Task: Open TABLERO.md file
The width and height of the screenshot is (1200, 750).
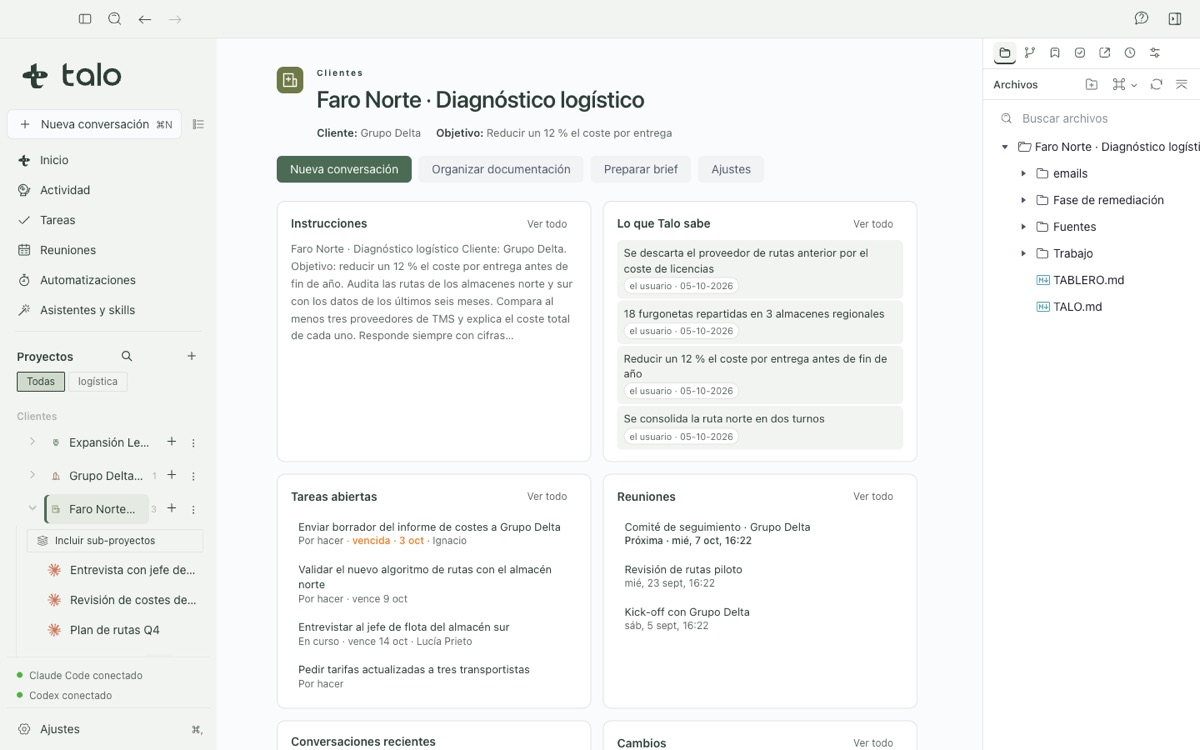Action: [1089, 280]
